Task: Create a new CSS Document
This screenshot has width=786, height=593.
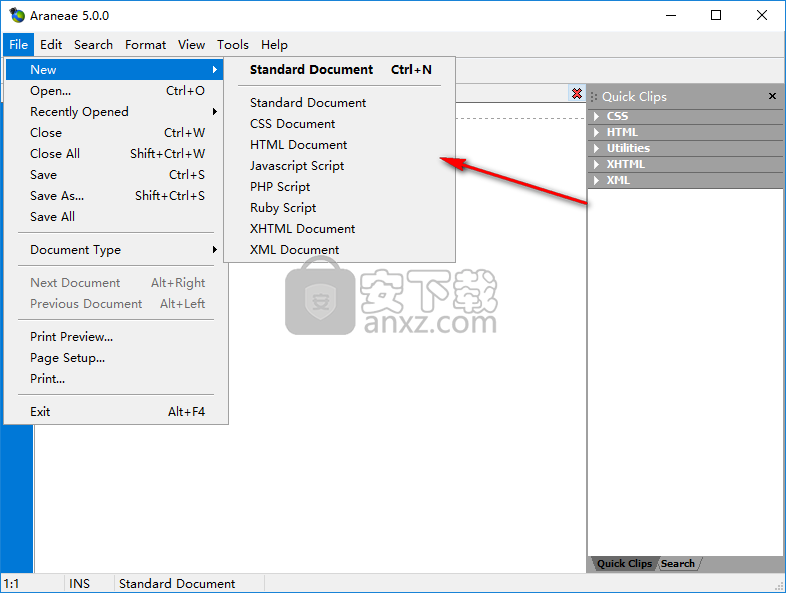Action: pyautogui.click(x=339, y=124)
